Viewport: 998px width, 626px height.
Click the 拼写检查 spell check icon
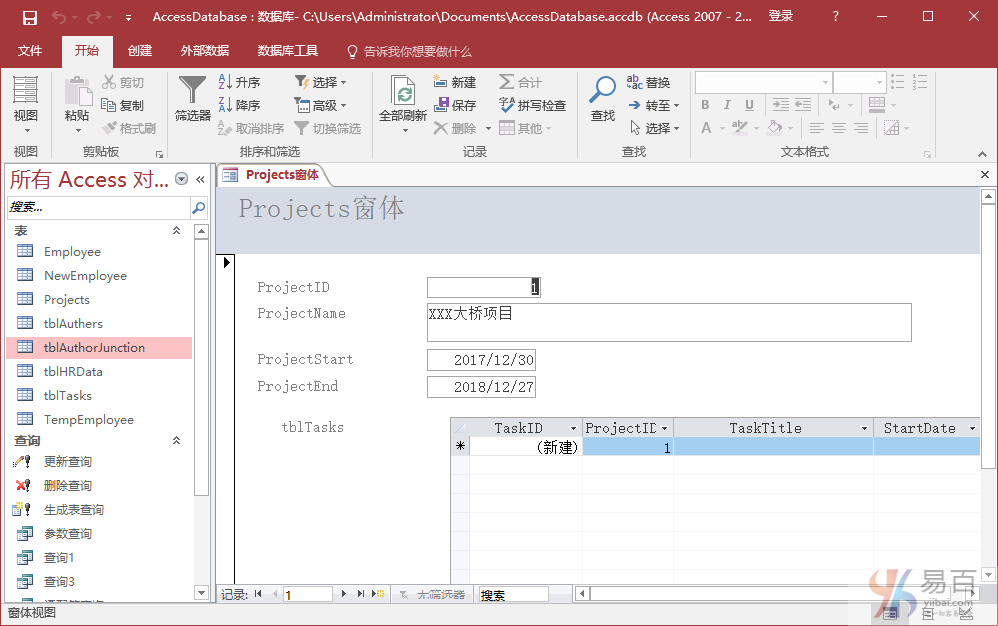[x=532, y=105]
